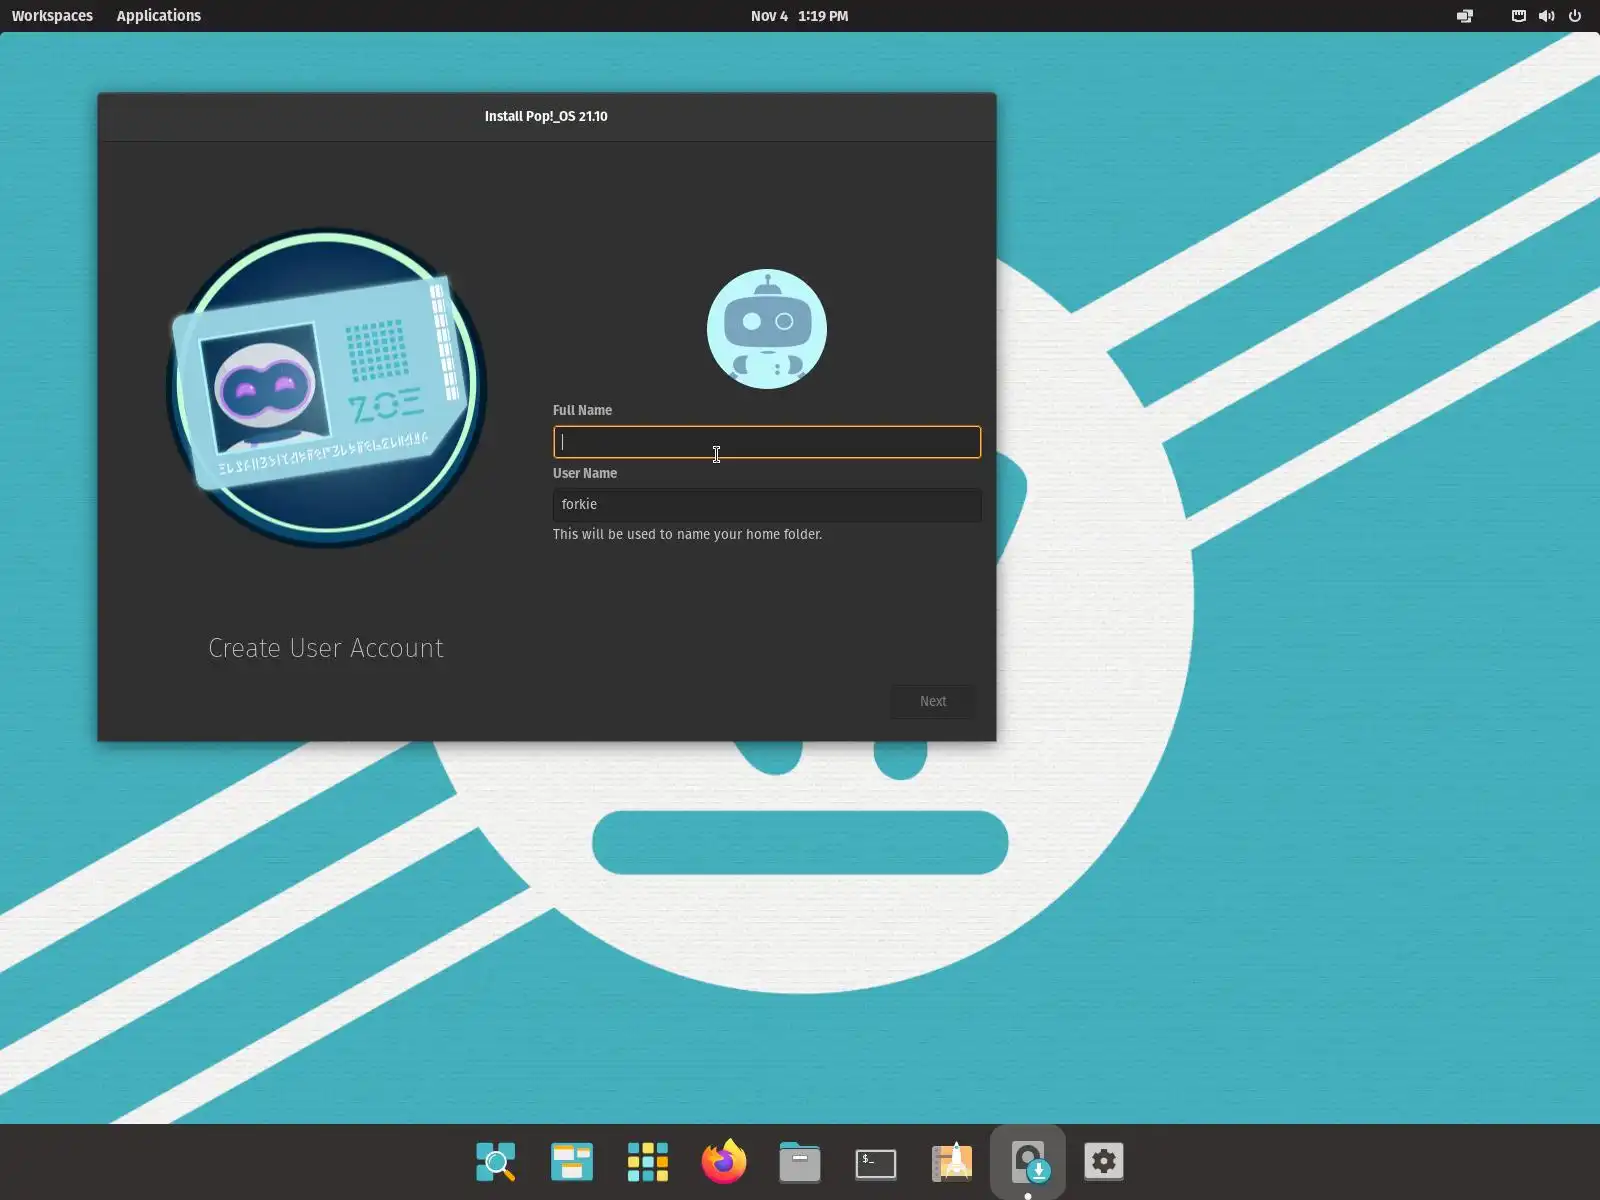Open the Workspaces overview icon in dock
Screen dimensions: 1600x1200
pyautogui.click(x=572, y=1162)
